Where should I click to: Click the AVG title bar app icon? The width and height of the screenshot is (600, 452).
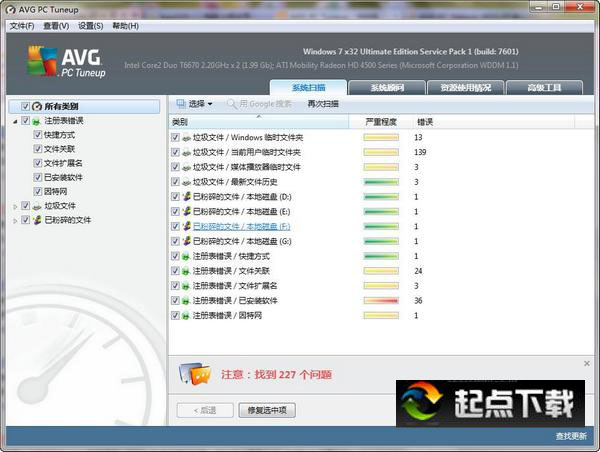click(x=11, y=10)
